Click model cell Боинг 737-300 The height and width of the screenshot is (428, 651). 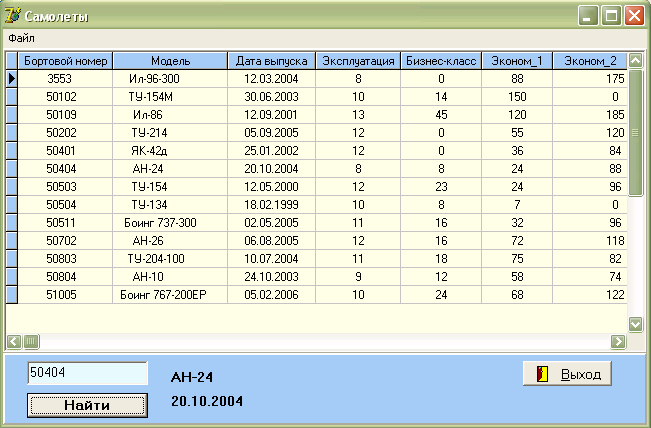point(170,223)
